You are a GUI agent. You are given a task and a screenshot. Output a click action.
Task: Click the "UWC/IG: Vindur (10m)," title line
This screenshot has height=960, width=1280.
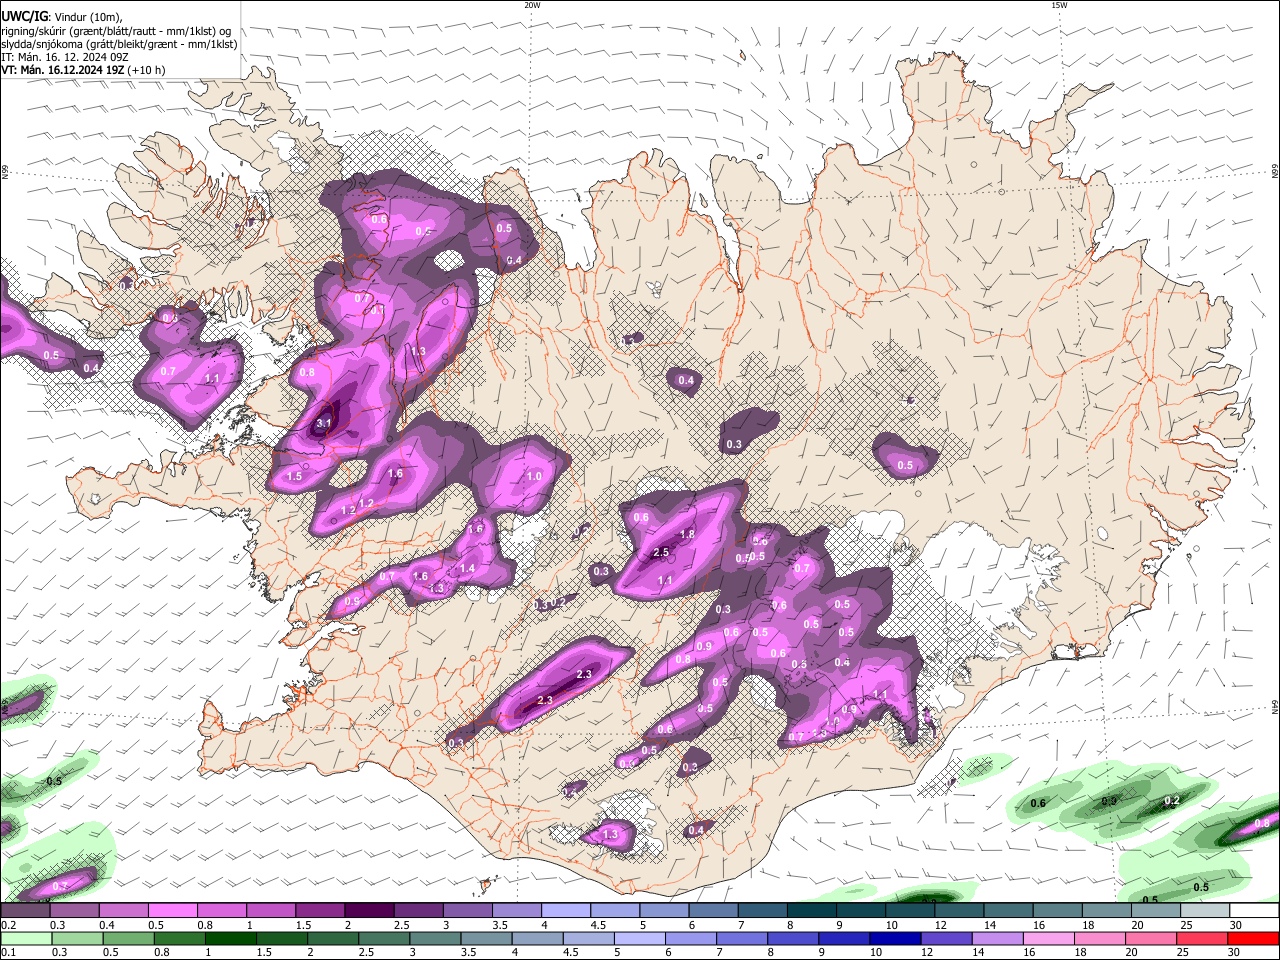[62, 17]
